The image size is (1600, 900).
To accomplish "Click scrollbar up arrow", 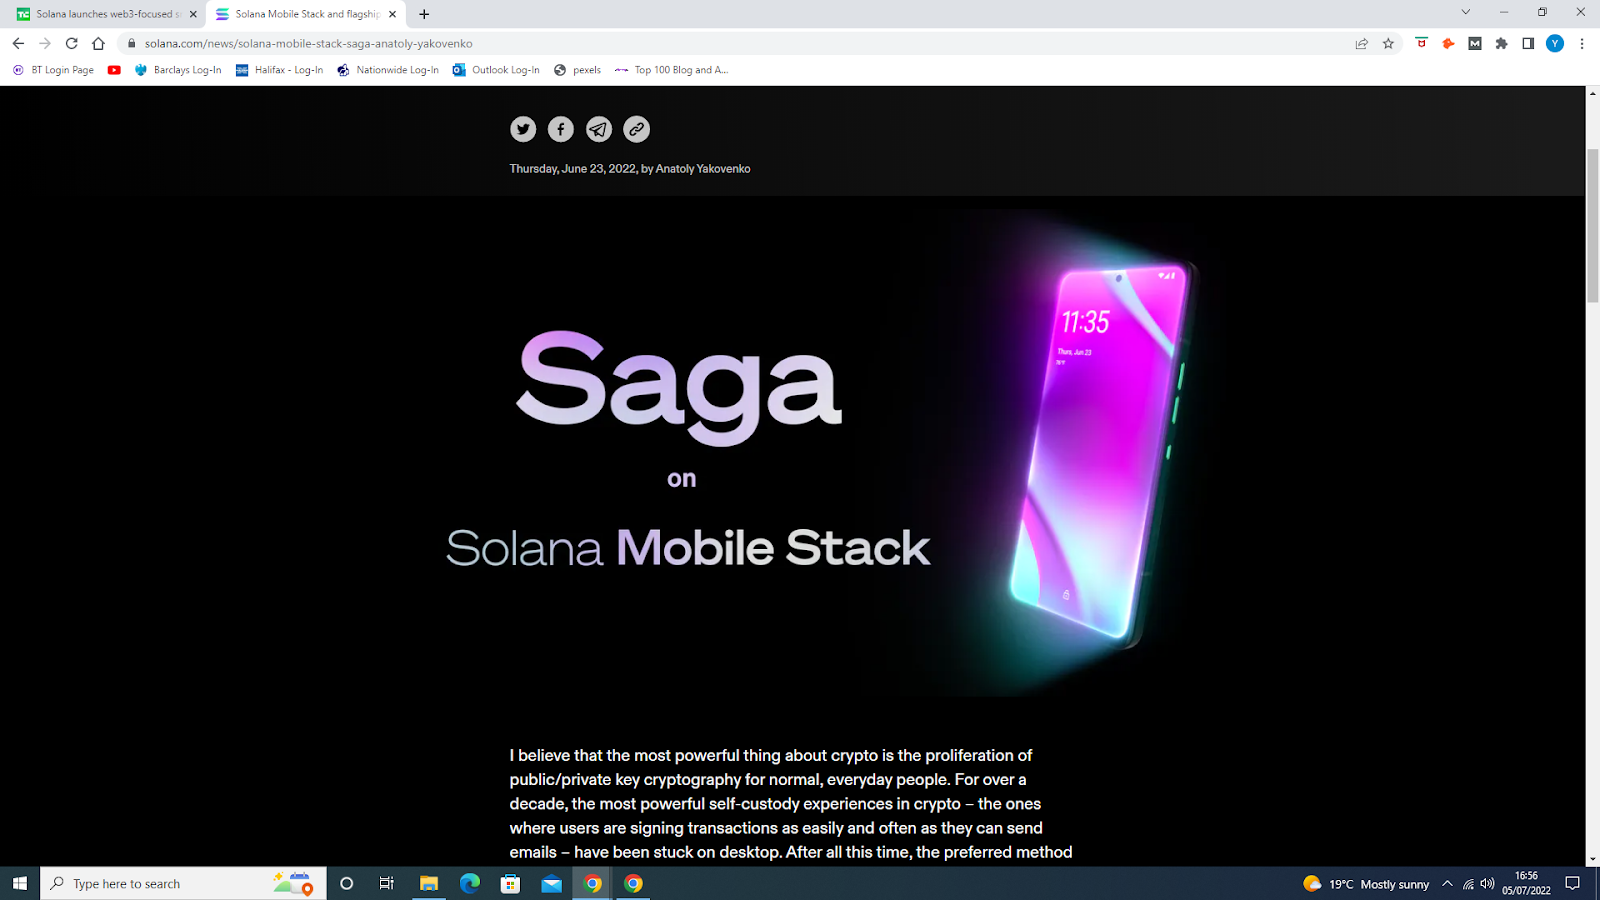I will (1592, 93).
